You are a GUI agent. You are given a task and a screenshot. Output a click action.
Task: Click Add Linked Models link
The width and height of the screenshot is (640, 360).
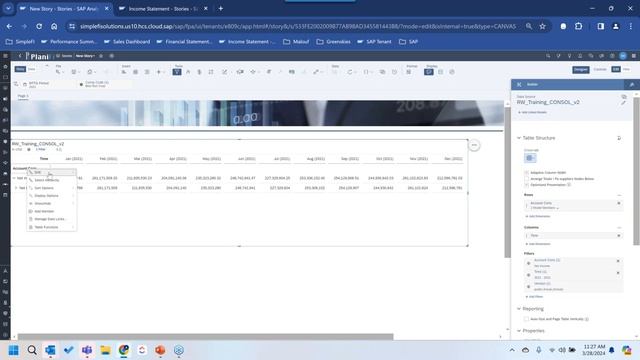(532, 112)
